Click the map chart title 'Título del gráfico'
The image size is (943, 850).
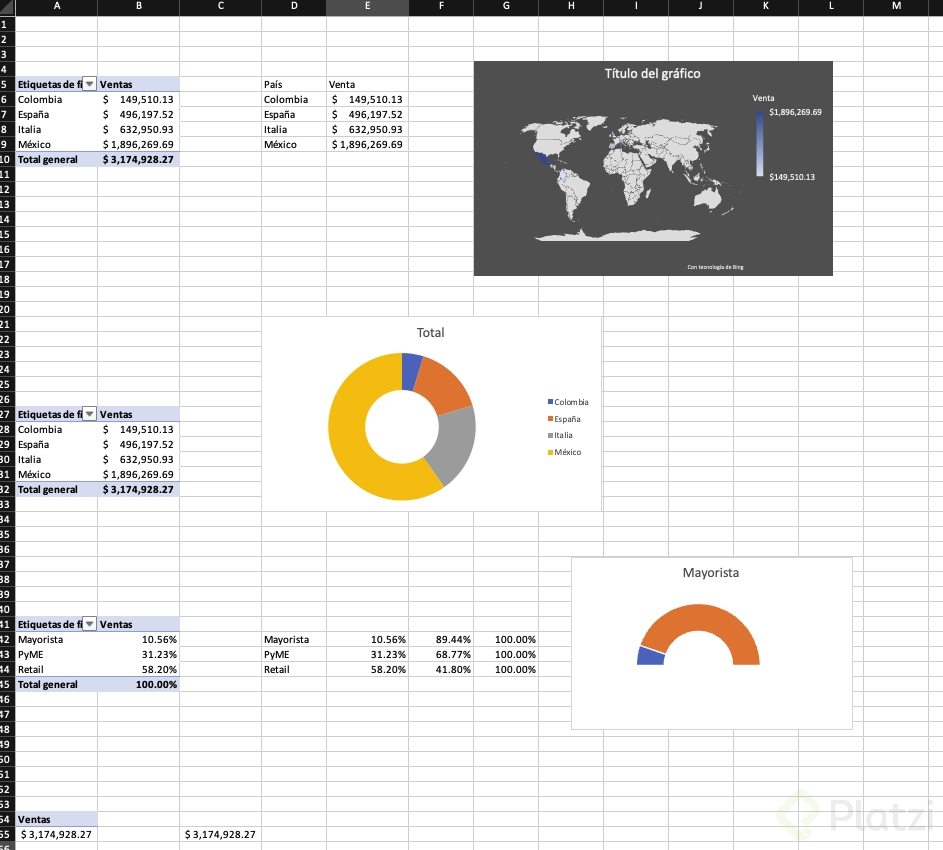653,73
